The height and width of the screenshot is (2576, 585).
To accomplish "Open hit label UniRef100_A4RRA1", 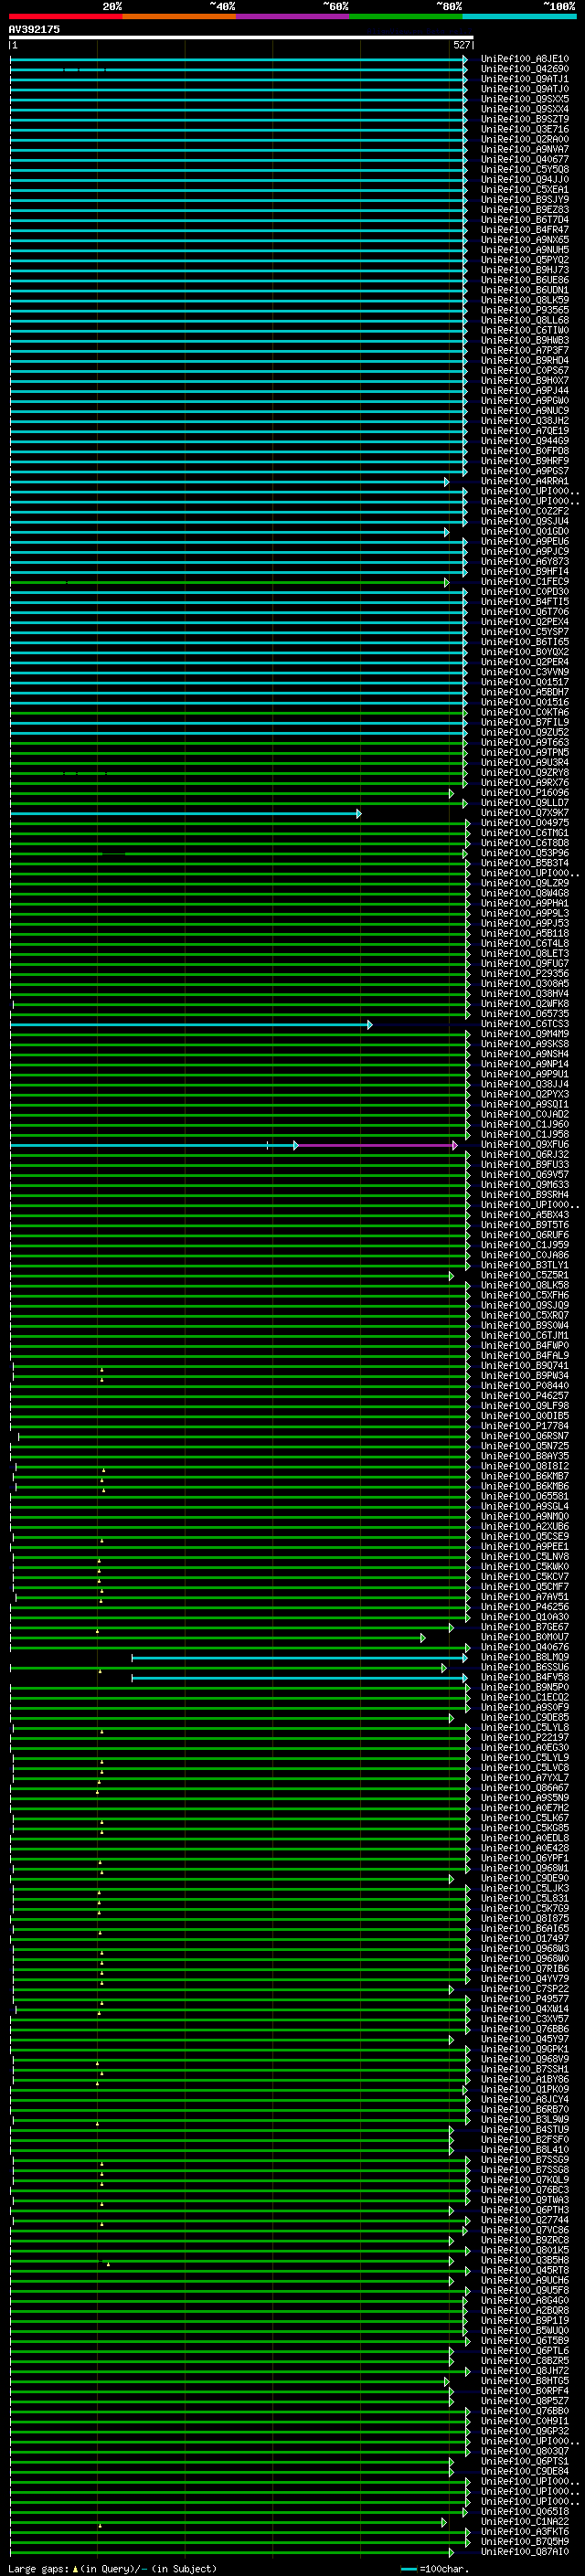I will [525, 481].
